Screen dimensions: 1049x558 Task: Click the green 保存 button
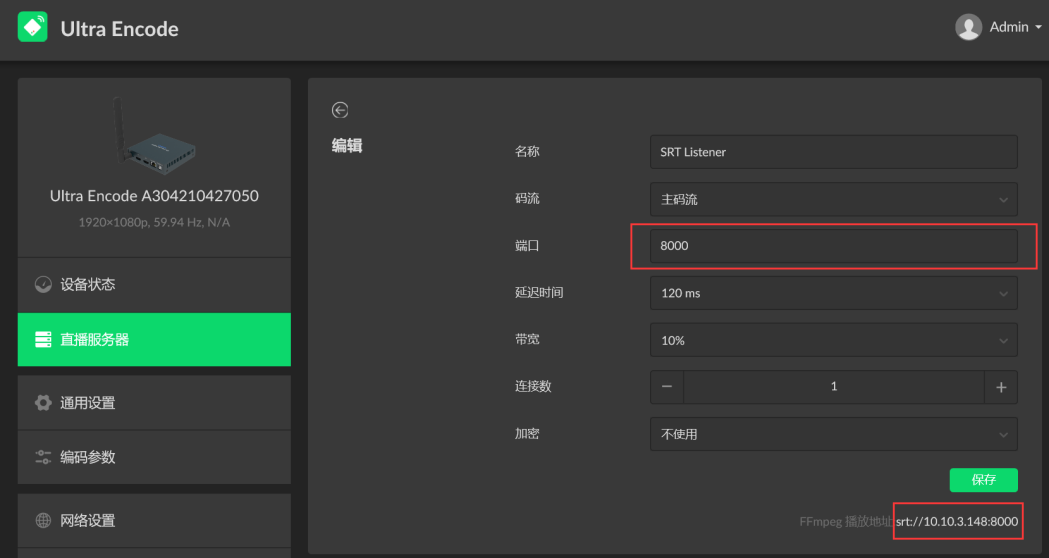point(983,480)
